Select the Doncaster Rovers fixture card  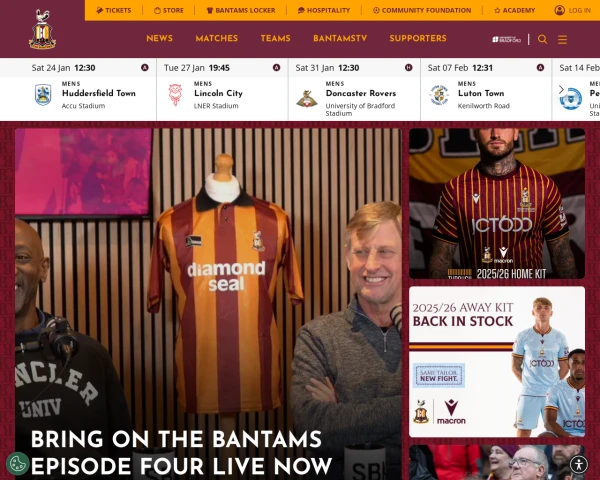click(354, 90)
